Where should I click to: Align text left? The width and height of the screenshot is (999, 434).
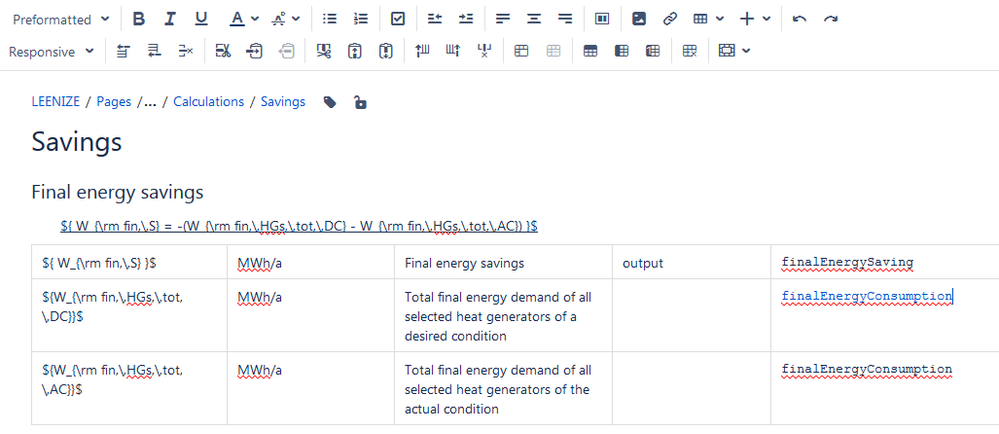503,19
